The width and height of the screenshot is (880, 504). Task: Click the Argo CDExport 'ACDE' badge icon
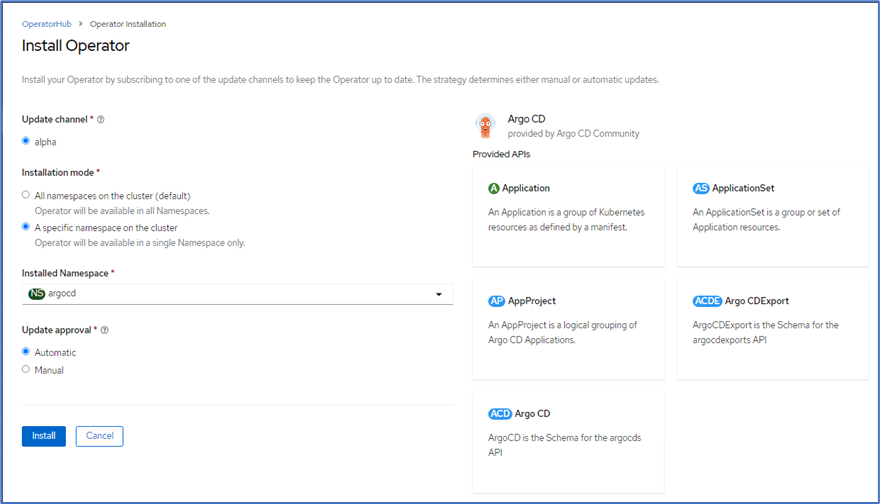(x=707, y=301)
